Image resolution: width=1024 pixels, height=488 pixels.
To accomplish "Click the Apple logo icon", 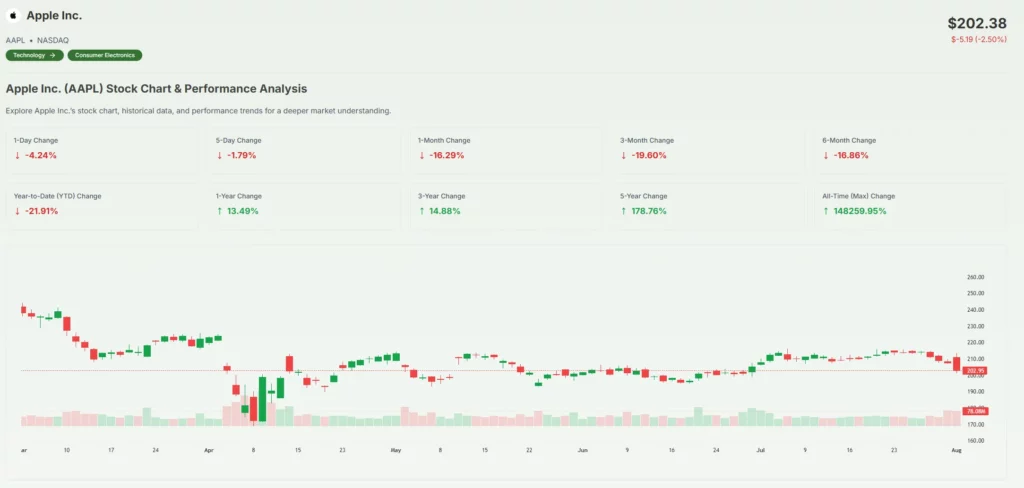I will 14,16.
